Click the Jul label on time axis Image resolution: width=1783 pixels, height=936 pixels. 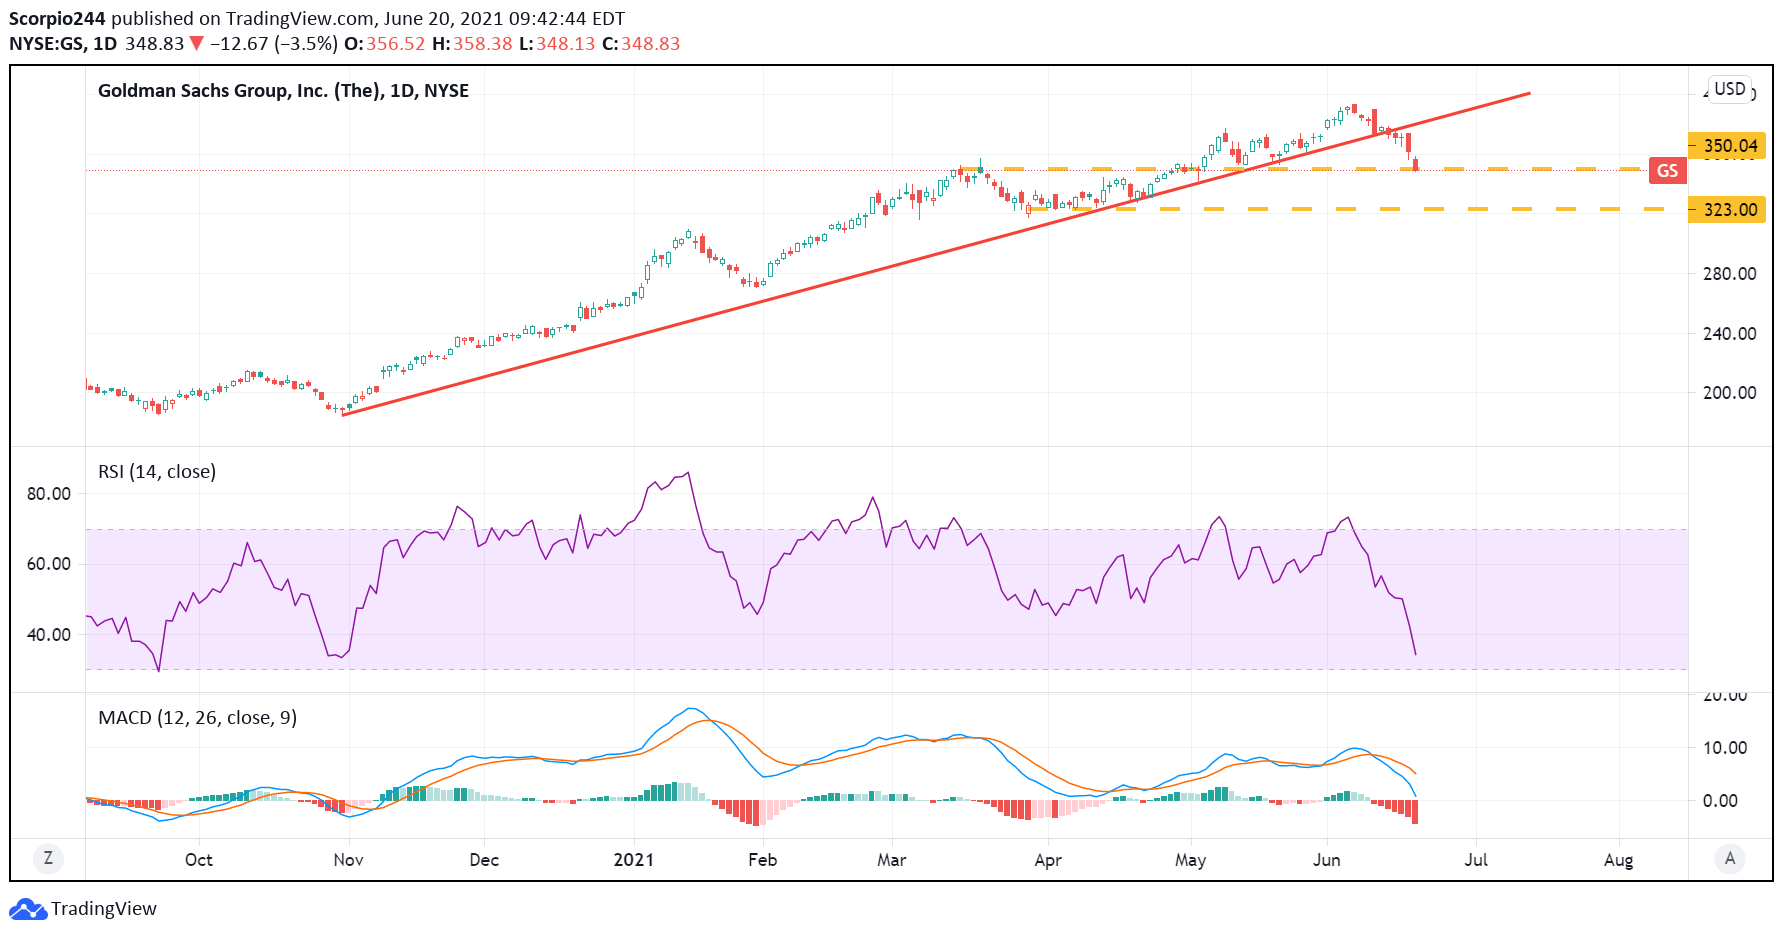point(1476,860)
